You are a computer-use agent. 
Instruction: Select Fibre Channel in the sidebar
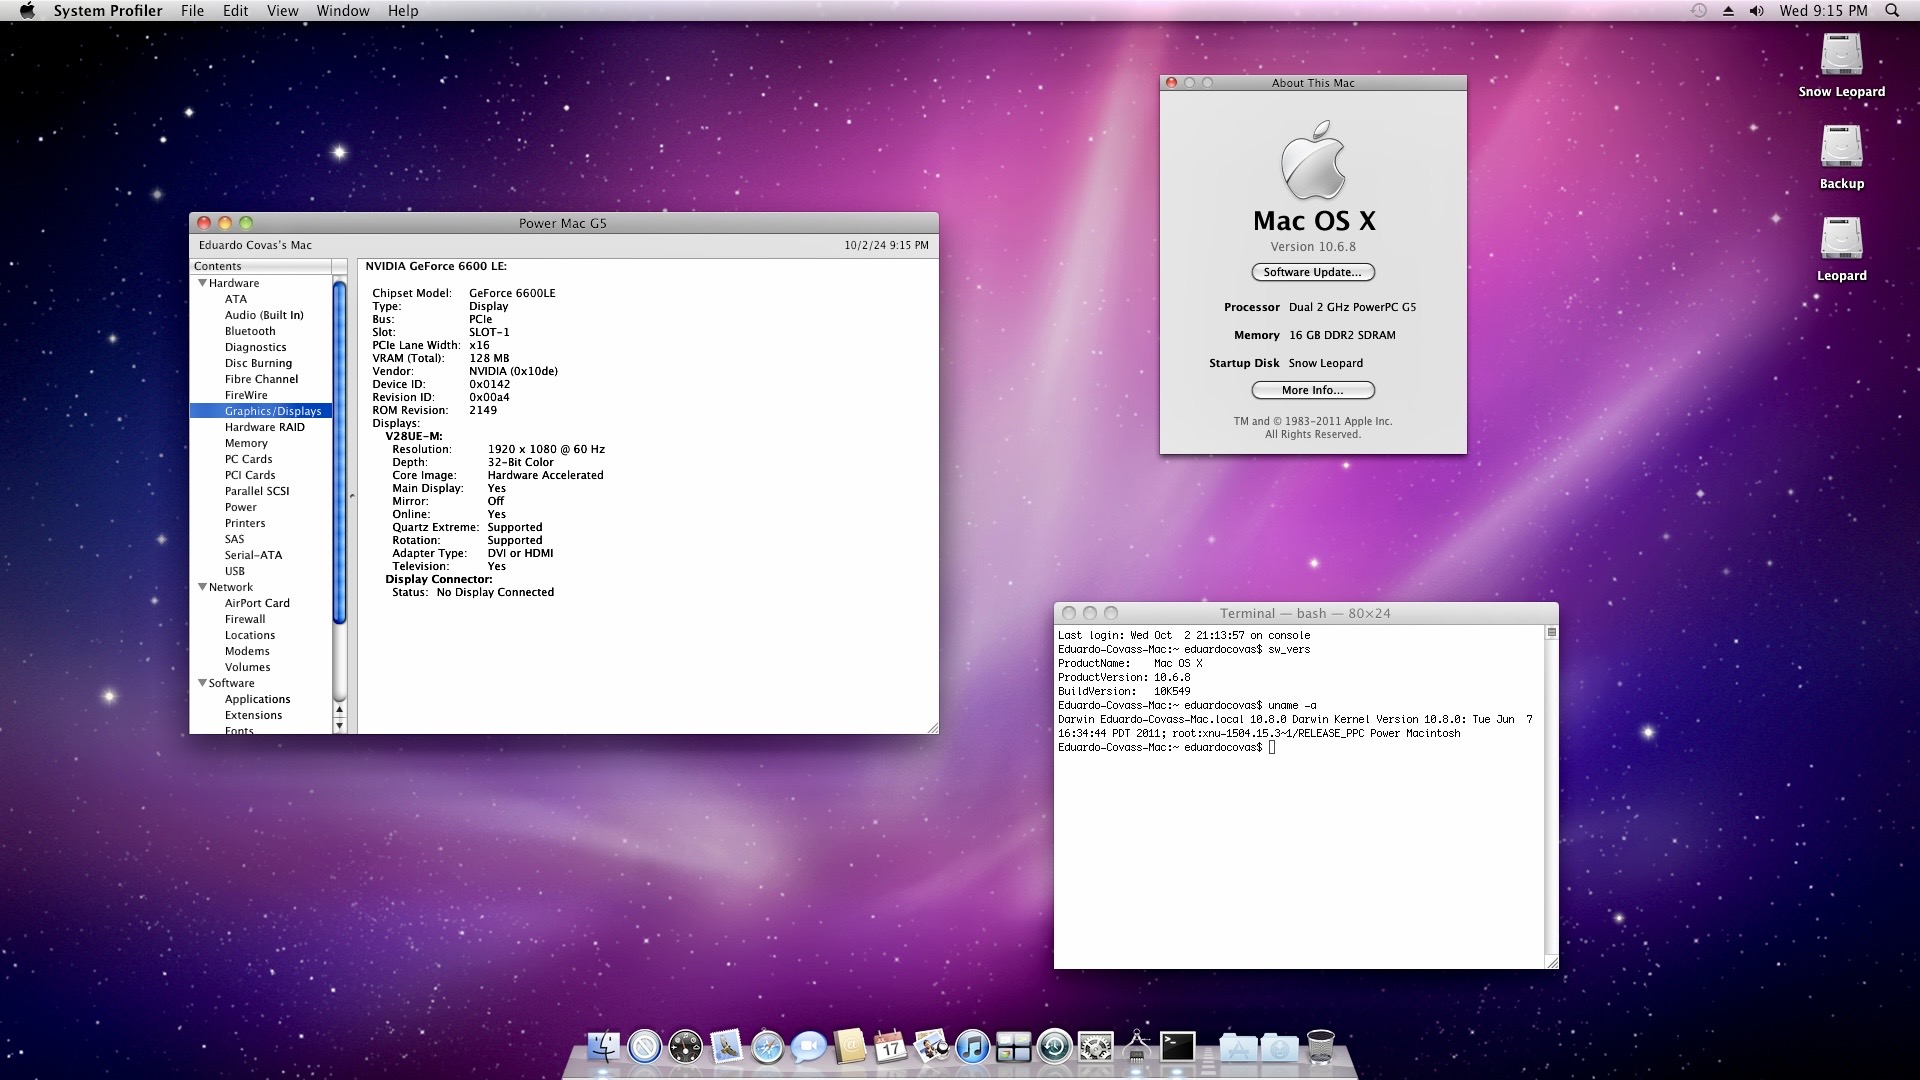[261, 379]
